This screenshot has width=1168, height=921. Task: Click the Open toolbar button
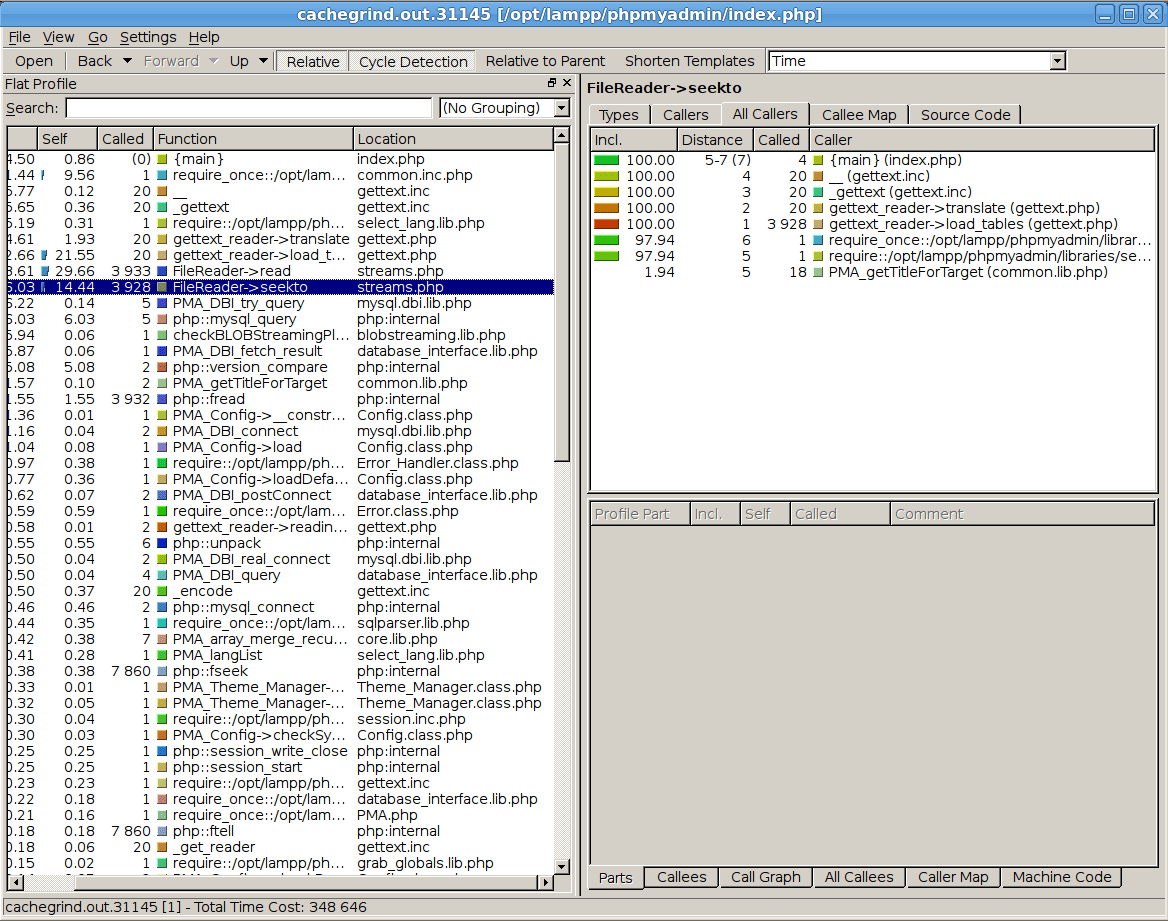pos(34,61)
